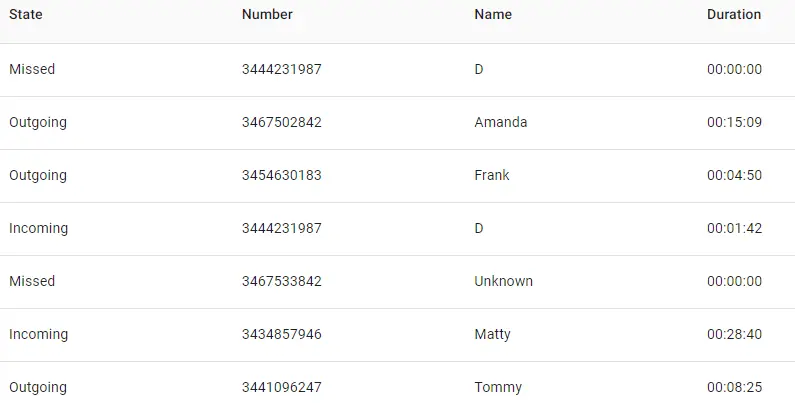Select phone number 3454630183

point(282,176)
